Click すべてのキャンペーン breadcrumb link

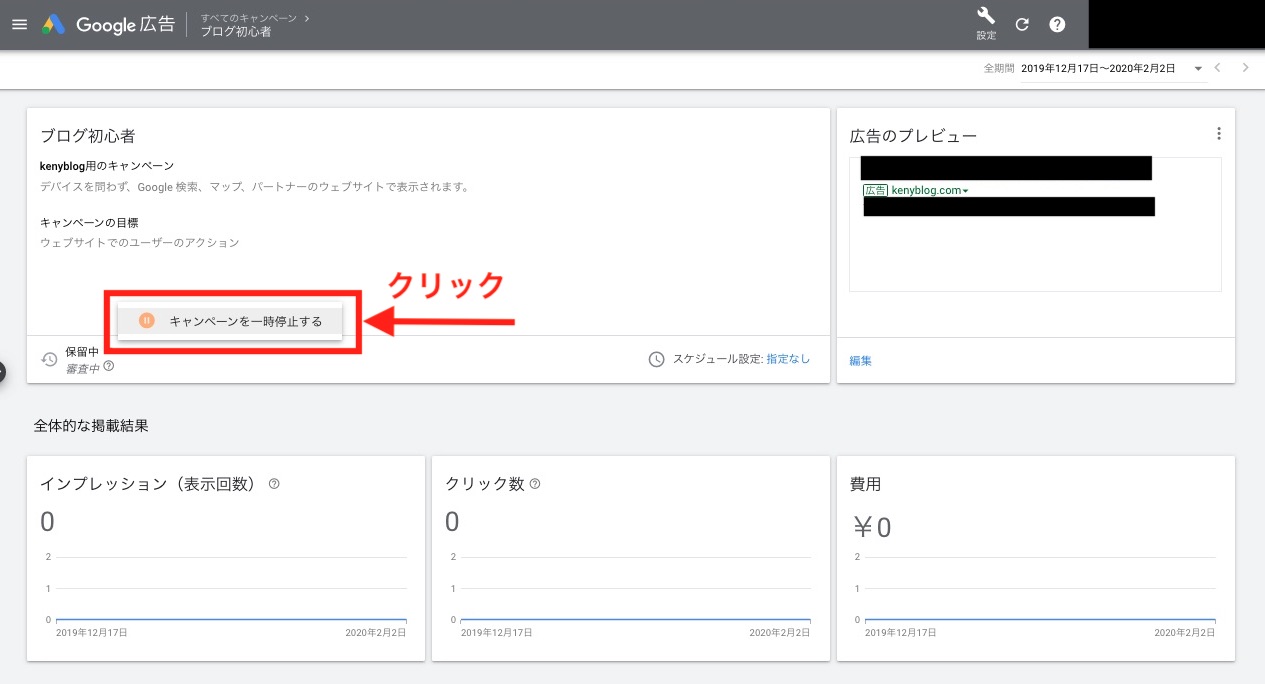click(251, 18)
